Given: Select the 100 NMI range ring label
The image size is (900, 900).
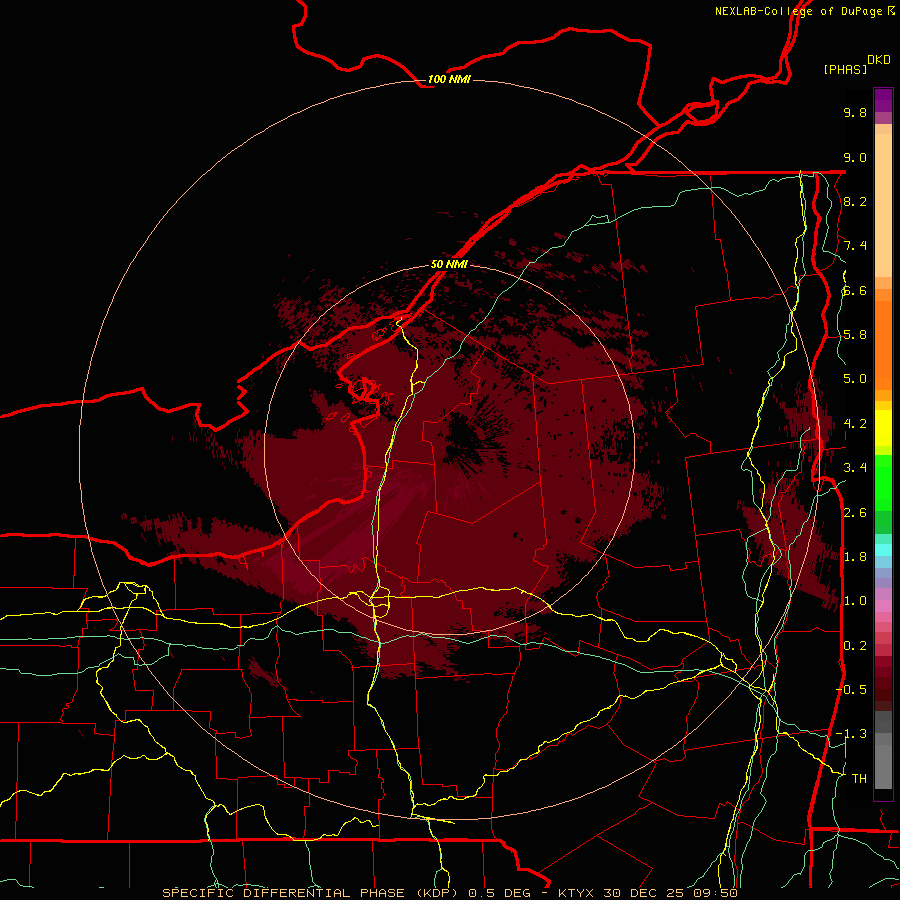Looking at the screenshot, I should (x=449, y=79).
